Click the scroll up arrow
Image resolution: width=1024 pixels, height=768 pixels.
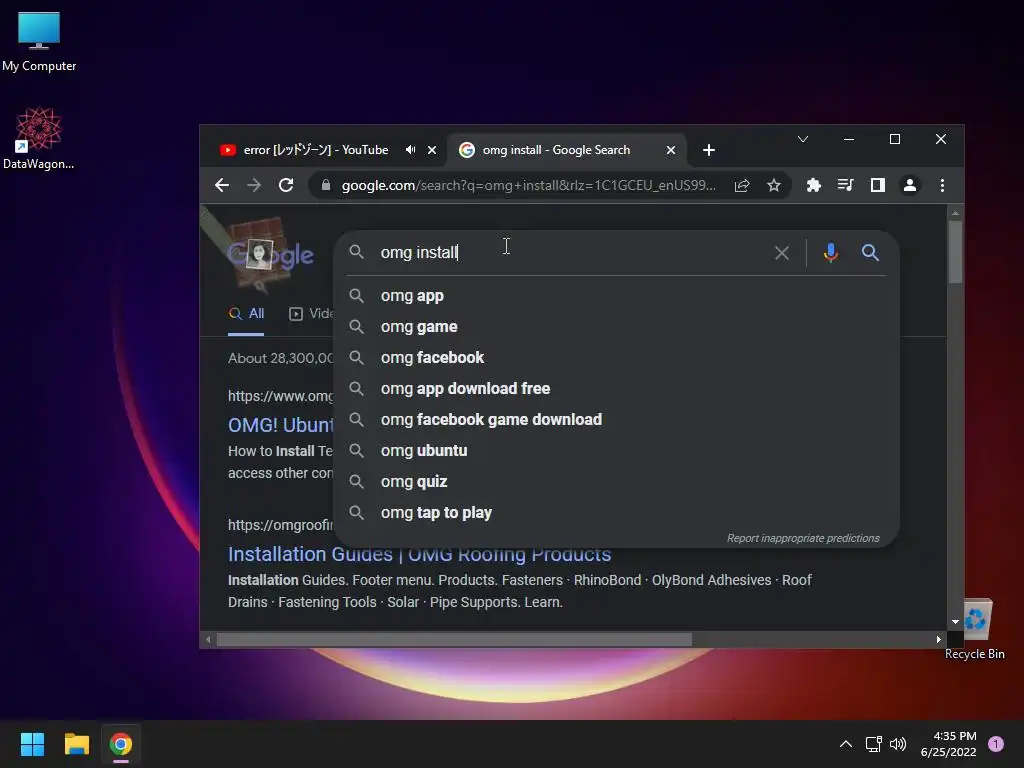point(955,214)
